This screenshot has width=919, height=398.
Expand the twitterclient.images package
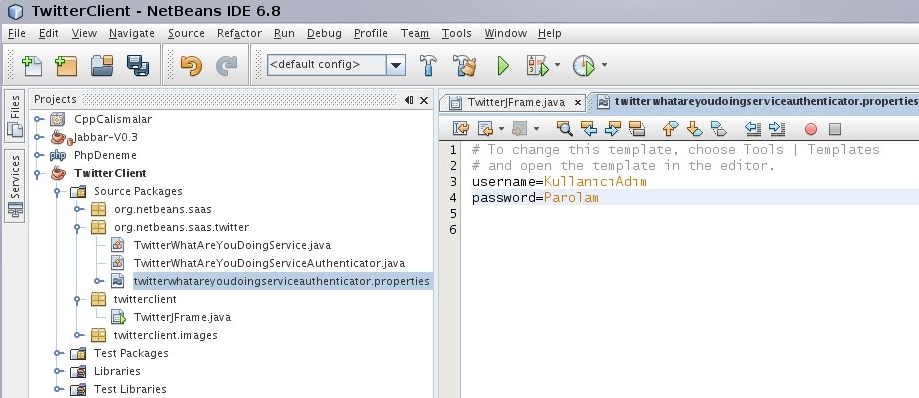point(79,335)
